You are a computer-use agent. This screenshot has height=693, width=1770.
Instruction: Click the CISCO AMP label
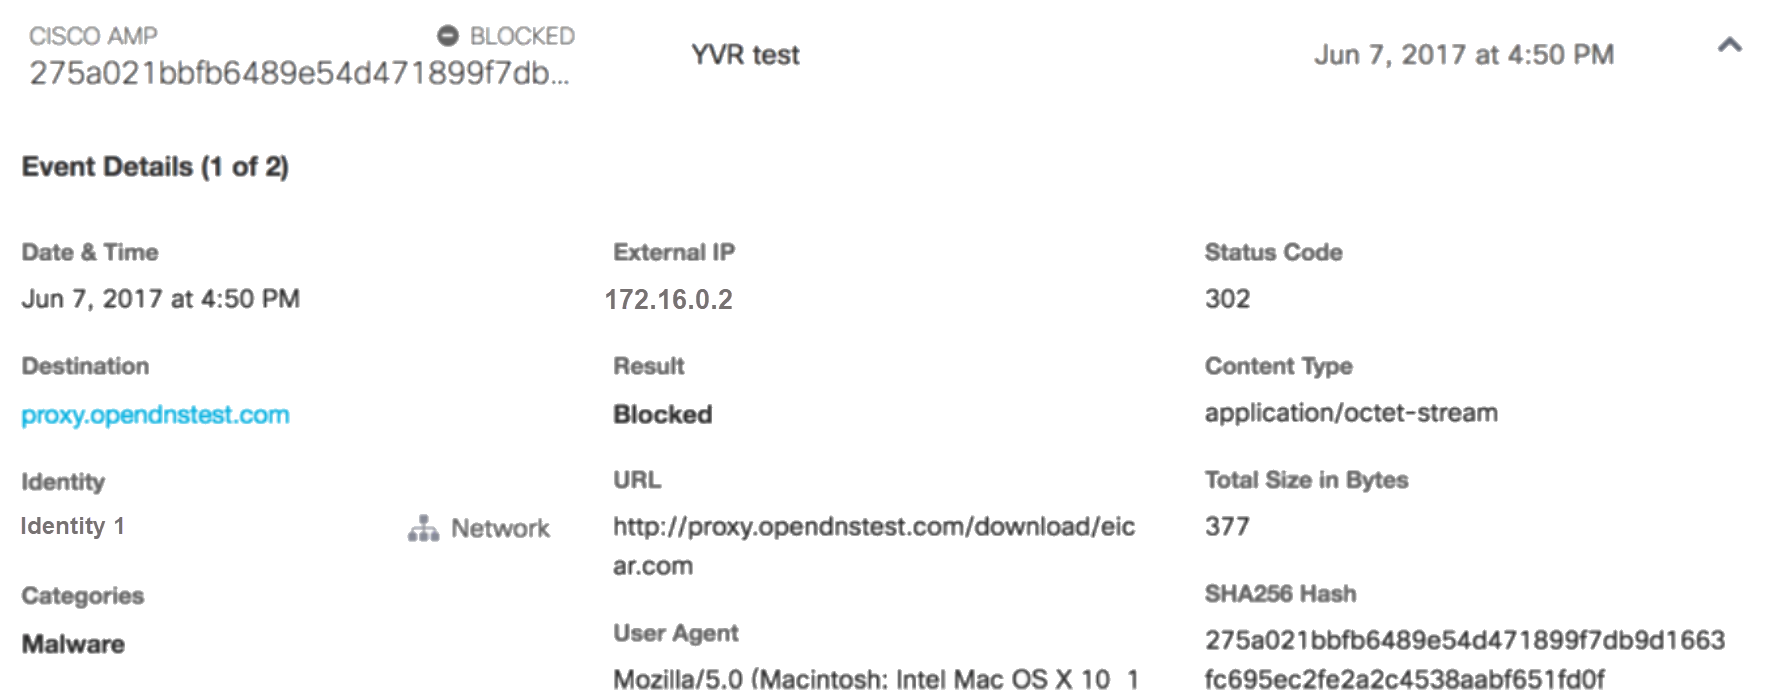[93, 36]
